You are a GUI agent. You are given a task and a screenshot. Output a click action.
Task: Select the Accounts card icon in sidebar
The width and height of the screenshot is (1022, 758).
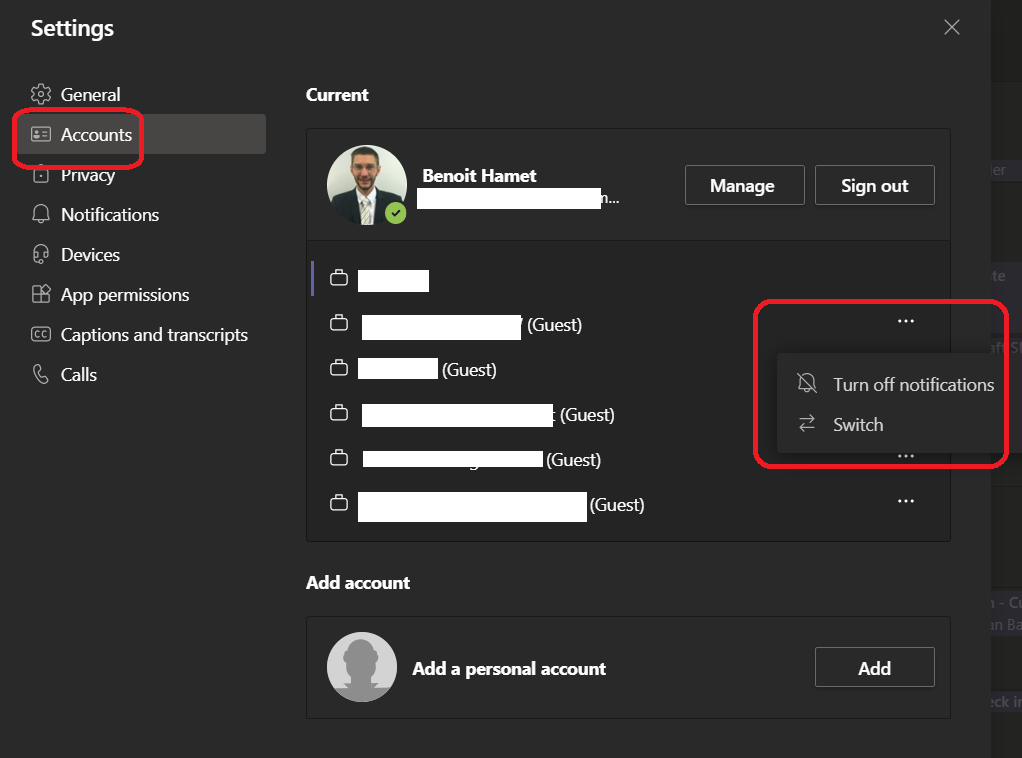pos(41,135)
